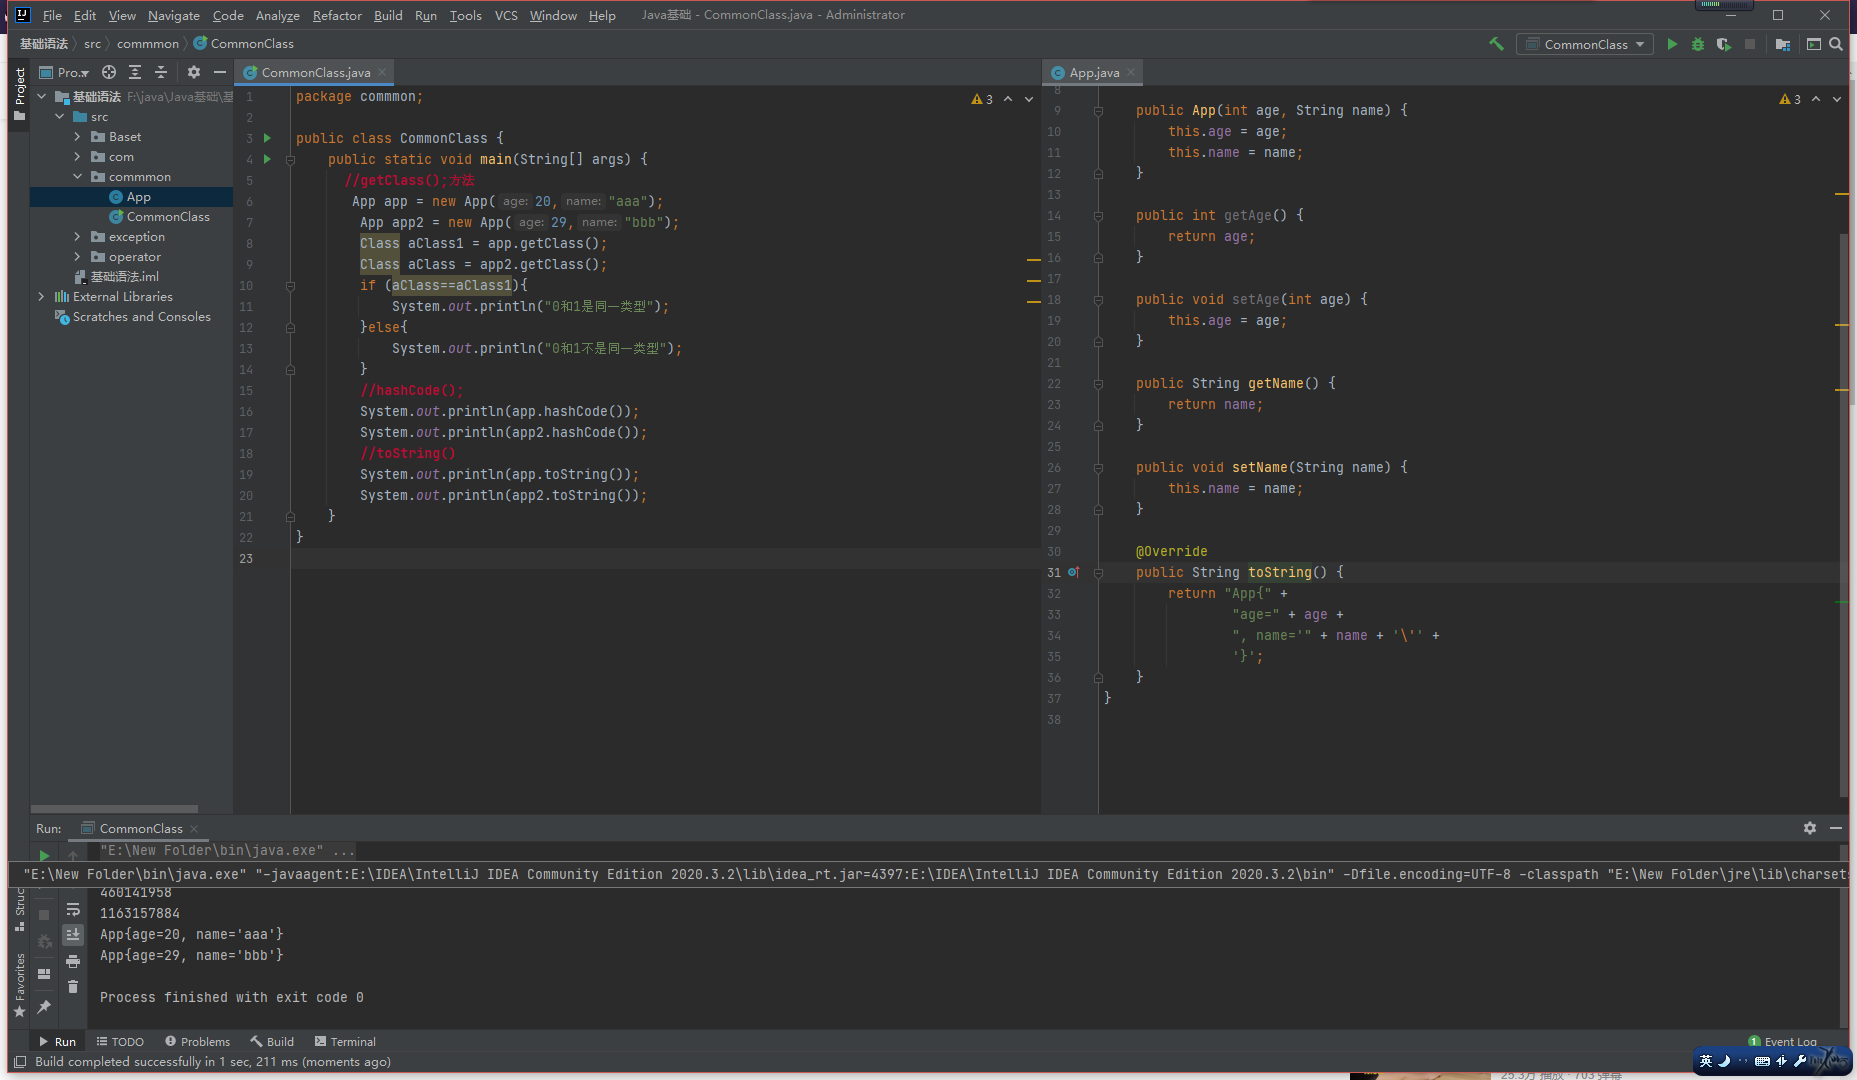This screenshot has width=1857, height=1080.
Task: Toggle scroll to end in Run console
Action: (73, 935)
